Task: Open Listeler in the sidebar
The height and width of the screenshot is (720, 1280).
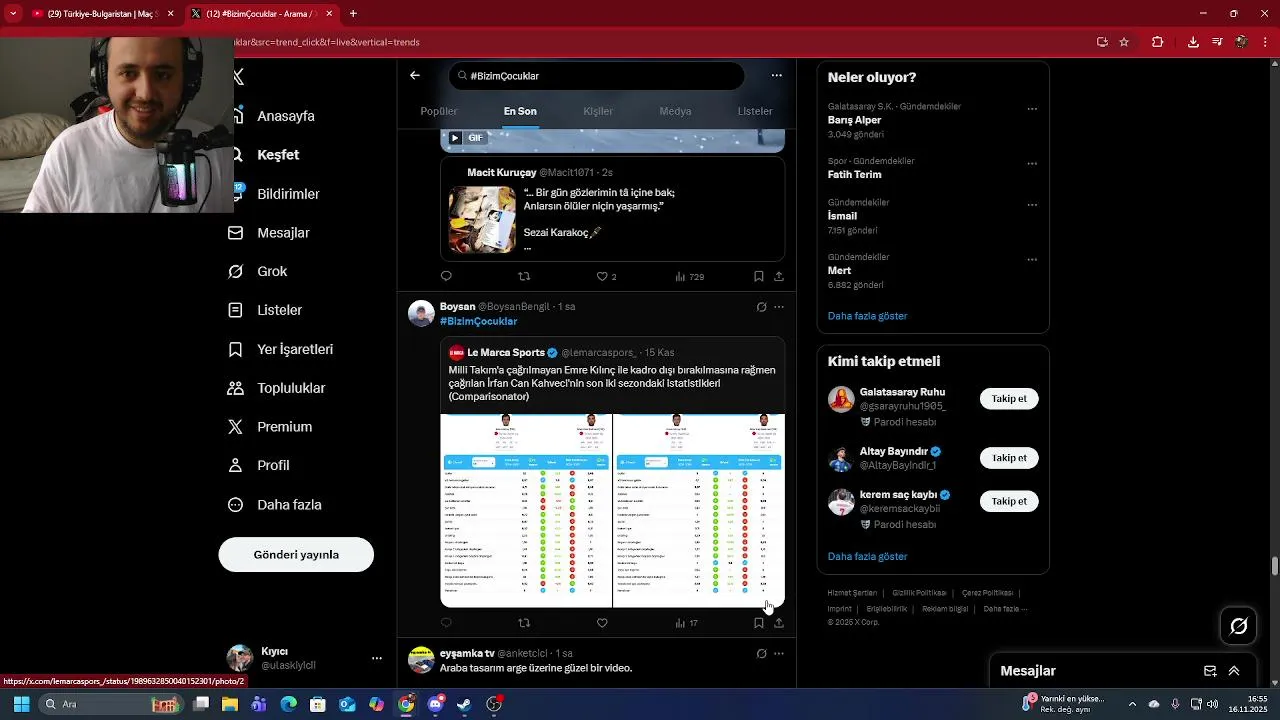Action: tap(279, 310)
